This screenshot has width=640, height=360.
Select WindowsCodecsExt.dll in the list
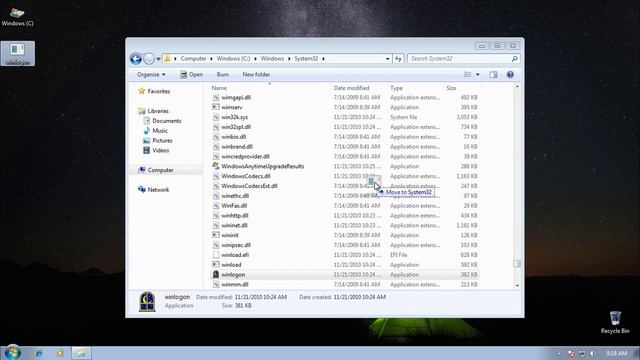click(x=249, y=186)
